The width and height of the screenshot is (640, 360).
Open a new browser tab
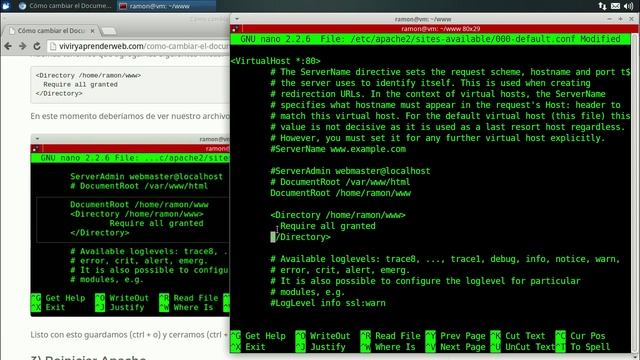pos(109,31)
